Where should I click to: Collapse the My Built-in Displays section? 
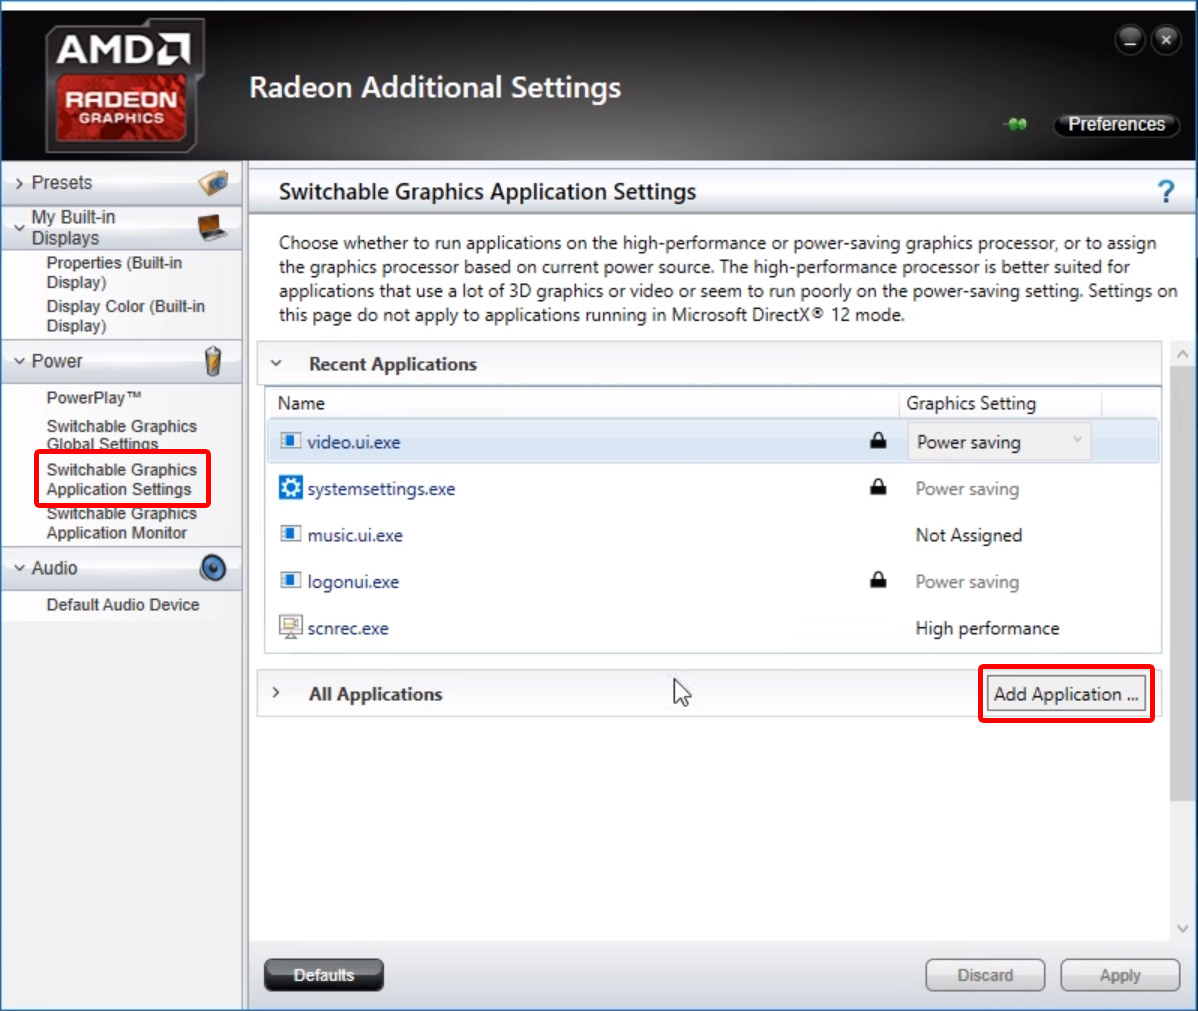click(19, 228)
